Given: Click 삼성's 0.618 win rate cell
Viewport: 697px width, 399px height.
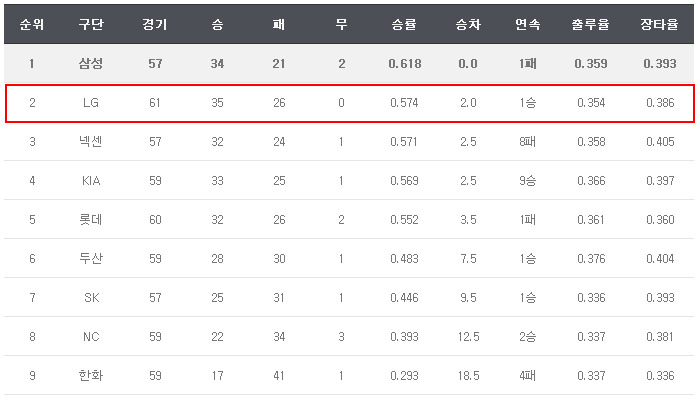Looking at the screenshot, I should pyautogui.click(x=405, y=64).
